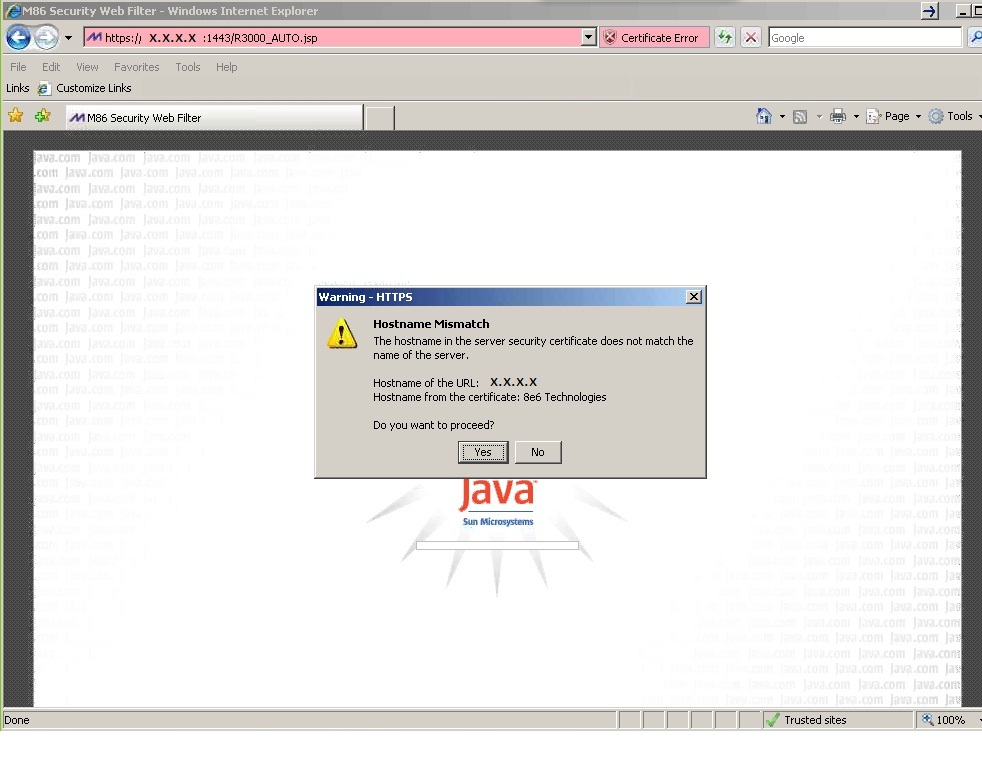Click the Refresh page icon
The width and height of the screenshot is (982, 779).
(724, 38)
